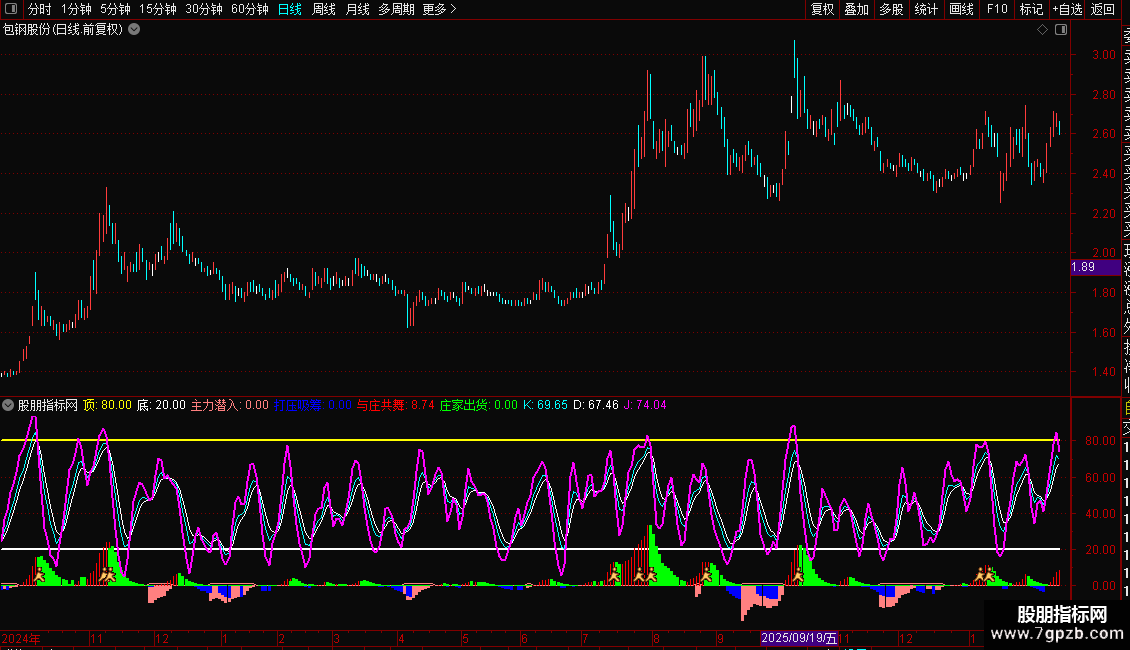Screen dimensions: 1130x650
Task: Select the 15分钟 period tab
Action: (158, 9)
